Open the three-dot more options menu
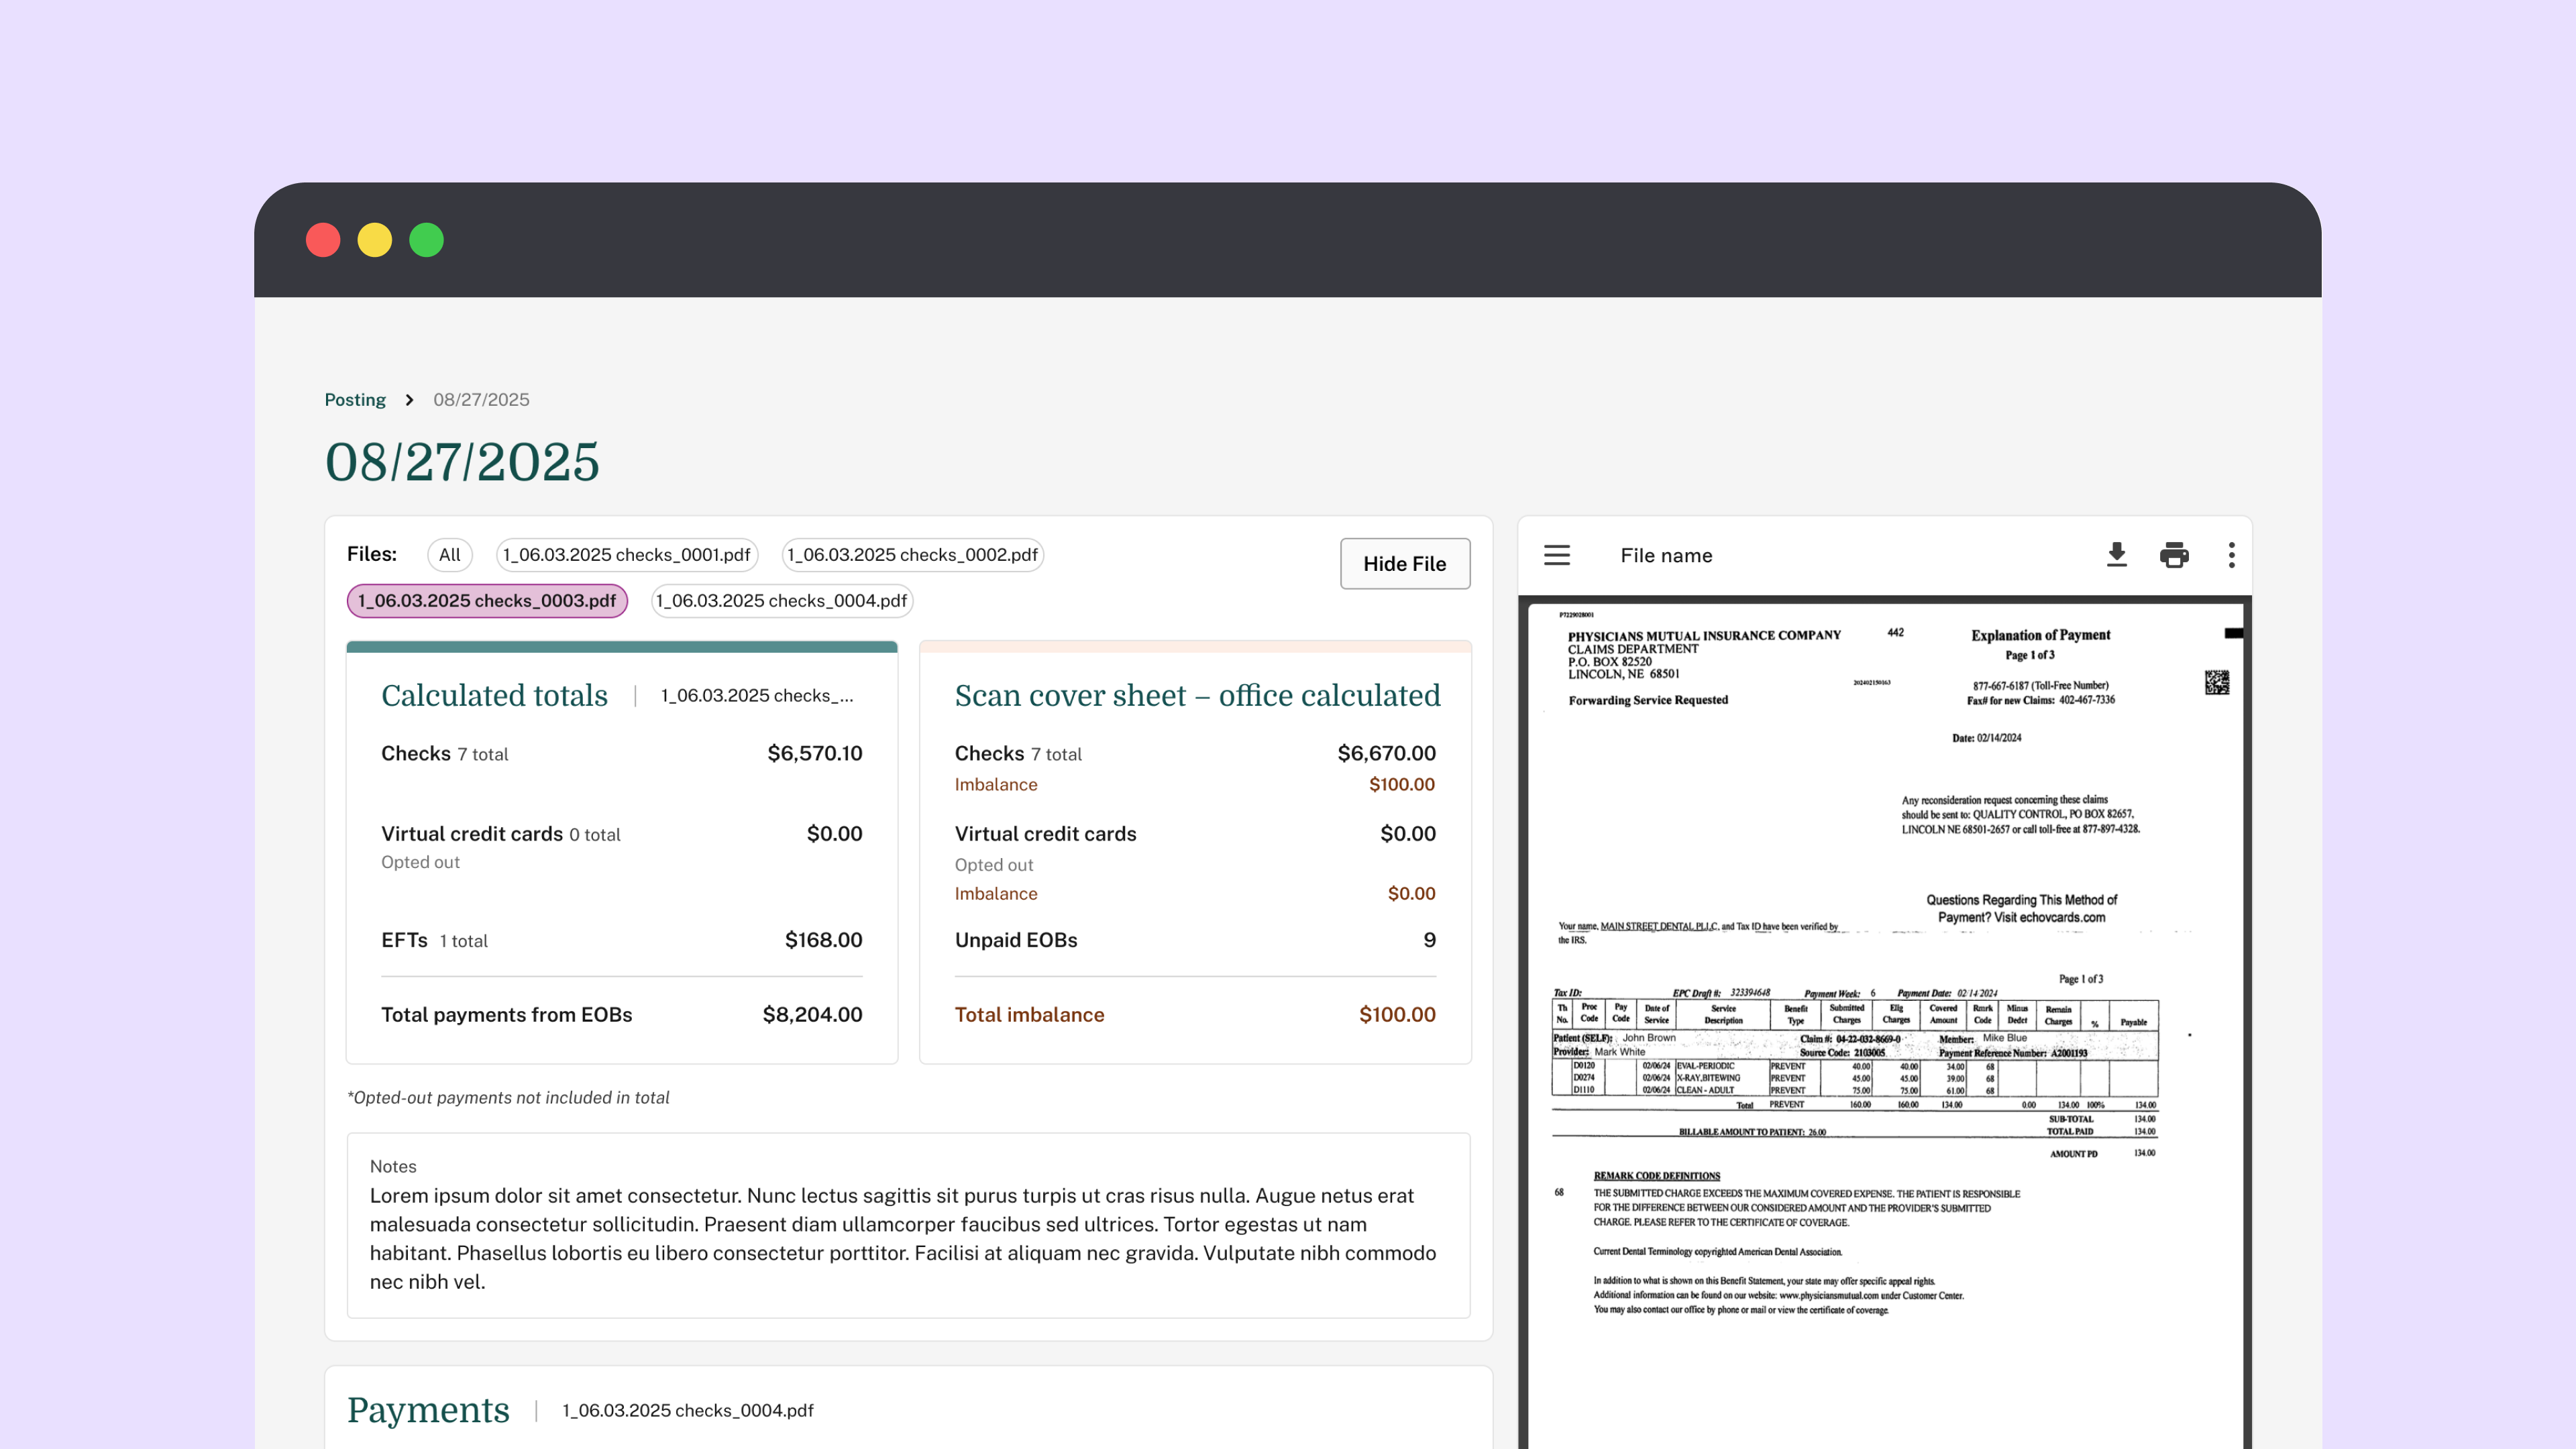 [x=2231, y=555]
